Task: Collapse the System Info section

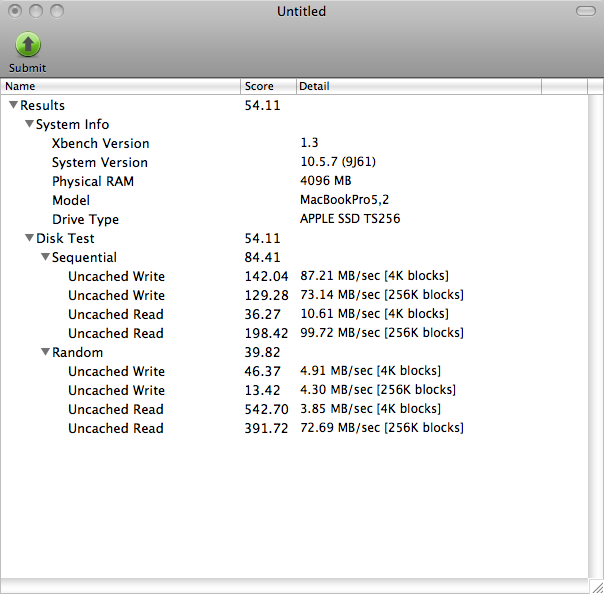Action: 29,124
